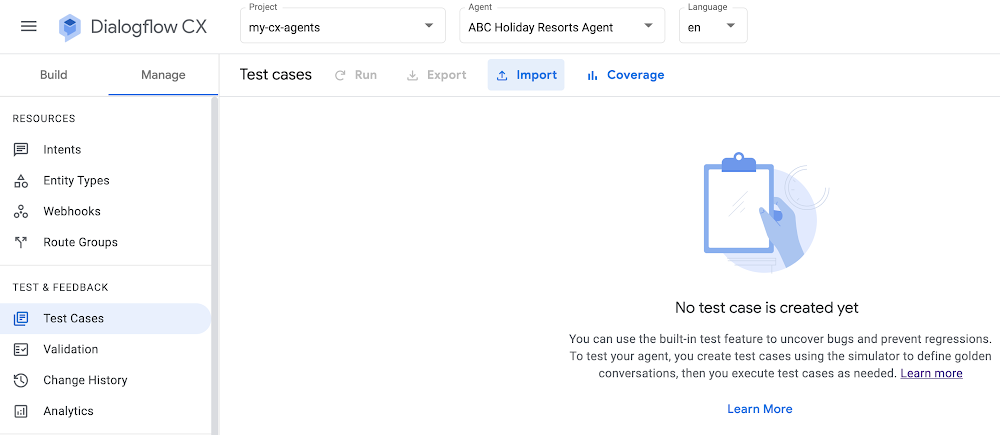Expand the Agent dropdown arrow
Screen dimensions: 1000x435
(x=648, y=26)
